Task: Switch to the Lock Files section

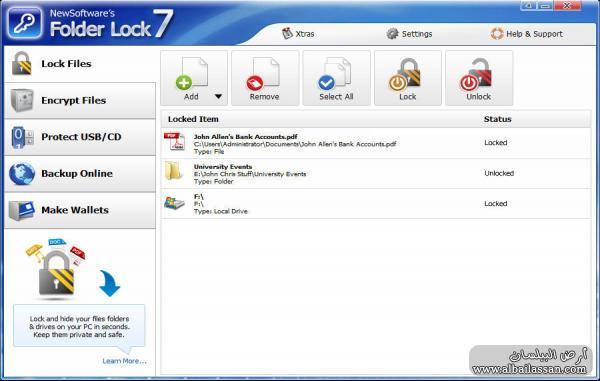Action: click(x=80, y=64)
